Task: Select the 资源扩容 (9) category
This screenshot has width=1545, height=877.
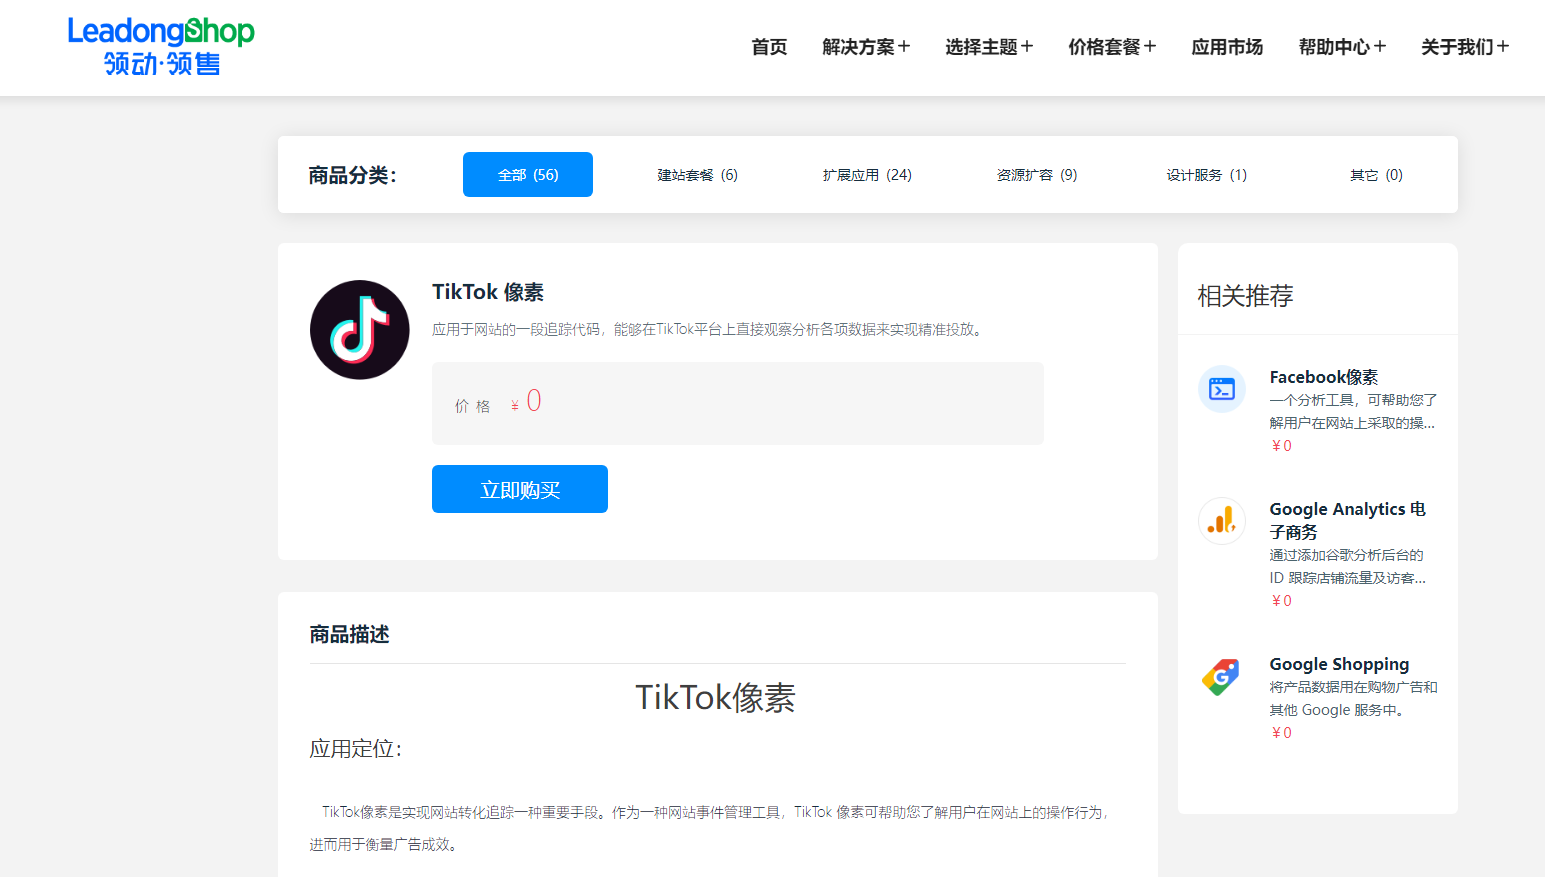Action: (1037, 175)
